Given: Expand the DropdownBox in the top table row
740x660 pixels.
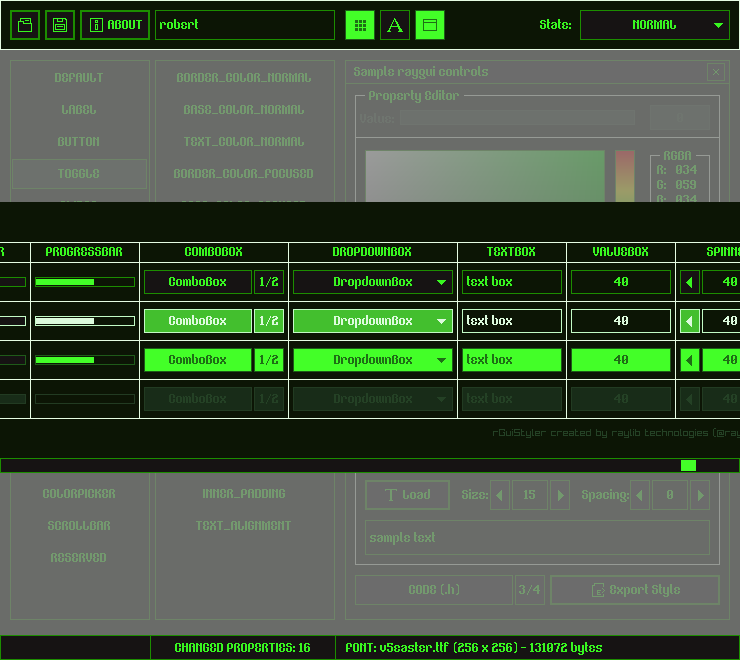Looking at the screenshot, I should tap(373, 282).
